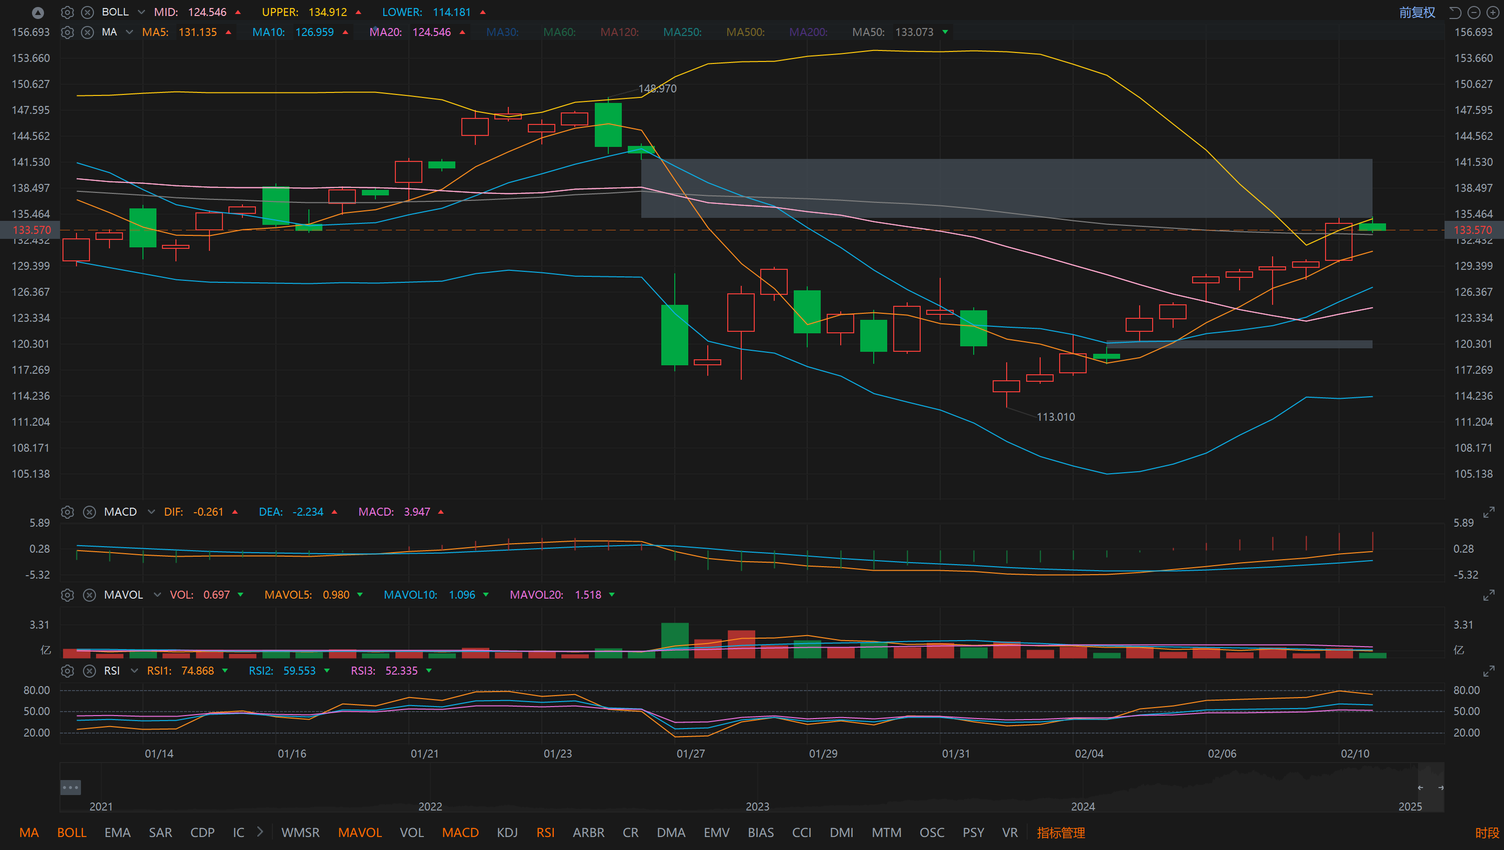Viewport: 1504px width, 850px height.
Task: Click the red 133.570 current price tag on left axis
Action: pos(31,230)
